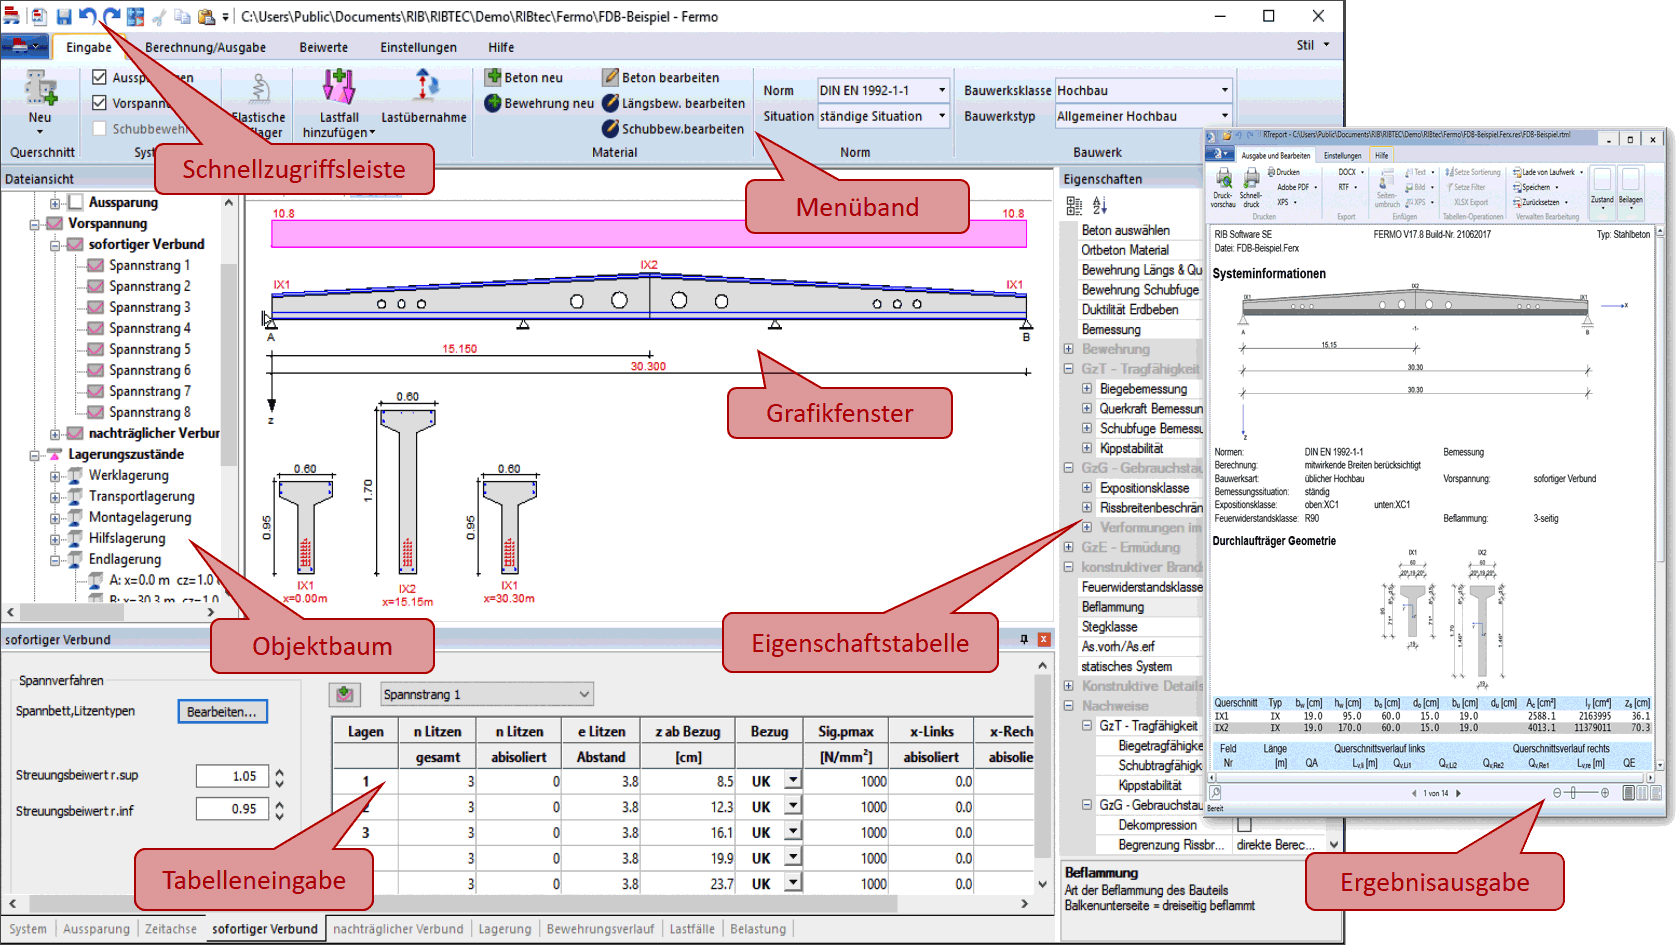1677x945 pixels.
Task: Click the Lastfall hinzufügen icon
Action: pyautogui.click(x=339, y=87)
